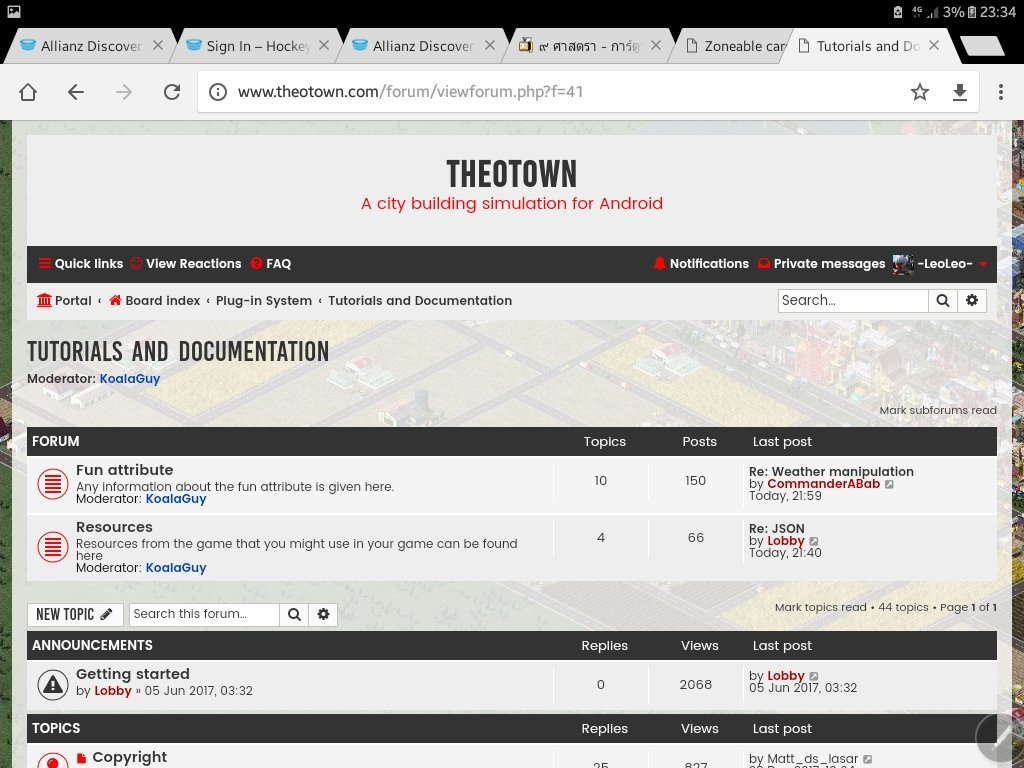Focus the top Search field

853,300
